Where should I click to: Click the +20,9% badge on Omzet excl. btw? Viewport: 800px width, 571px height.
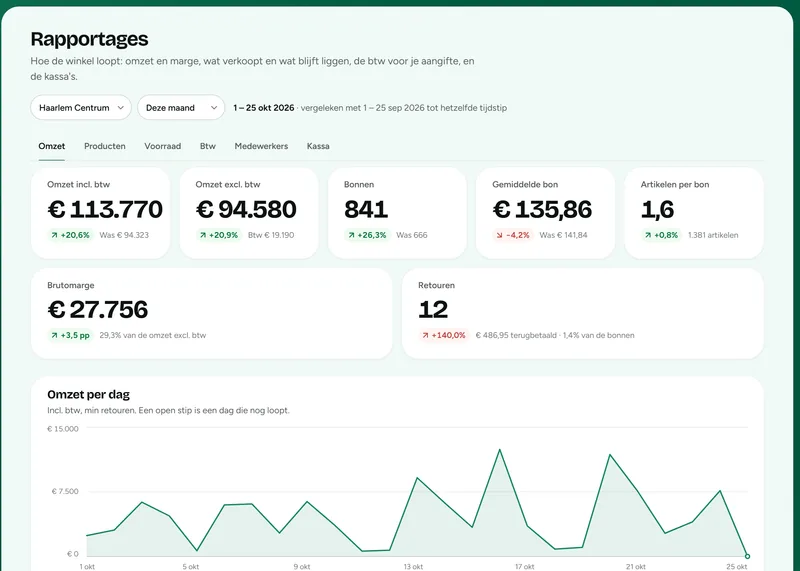click(219, 235)
